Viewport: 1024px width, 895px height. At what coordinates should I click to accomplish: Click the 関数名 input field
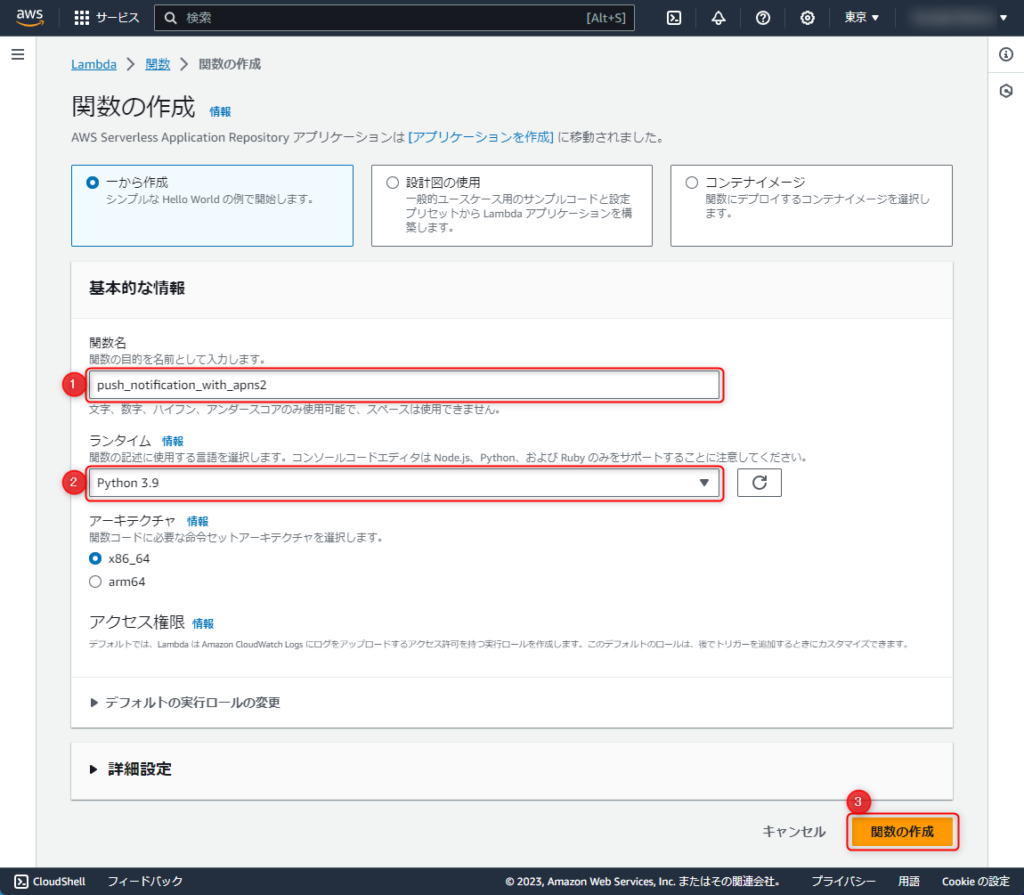404,385
